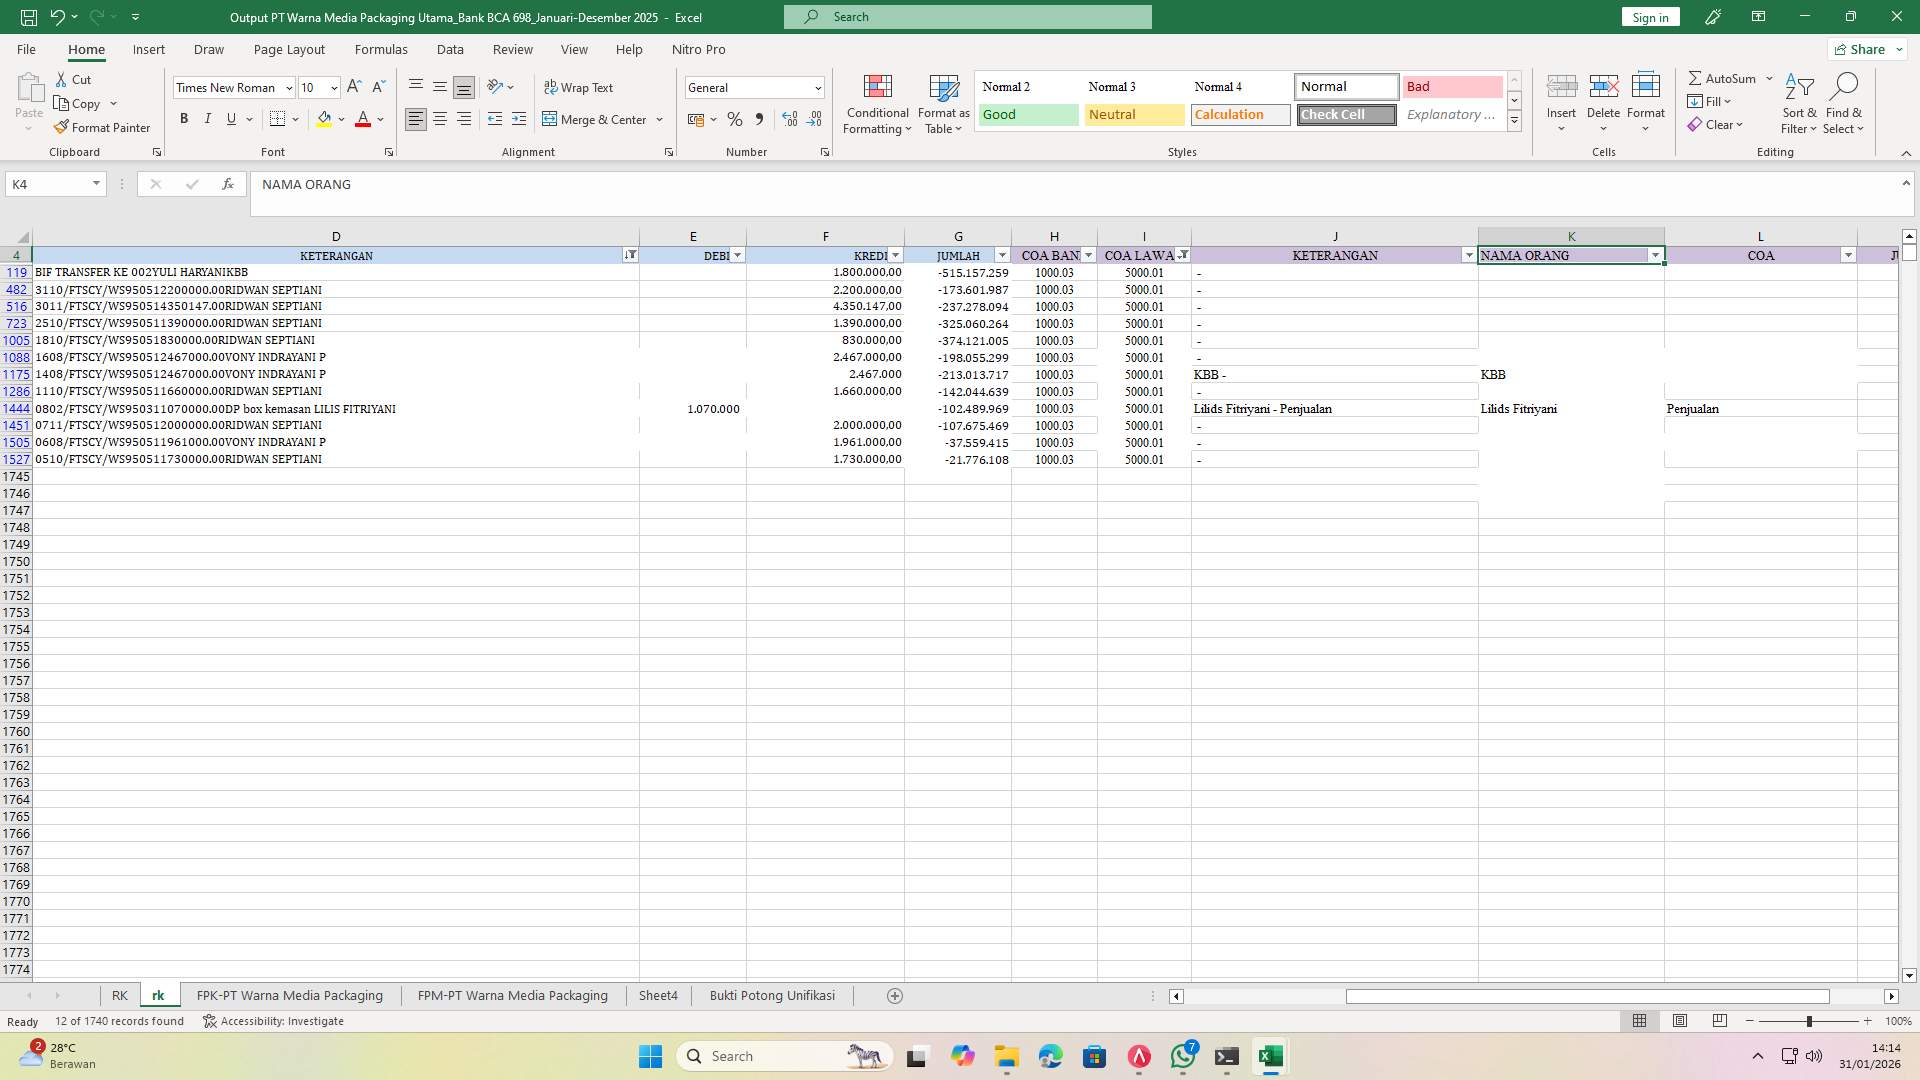Switch to the Formulas ribbon tab

(381, 49)
